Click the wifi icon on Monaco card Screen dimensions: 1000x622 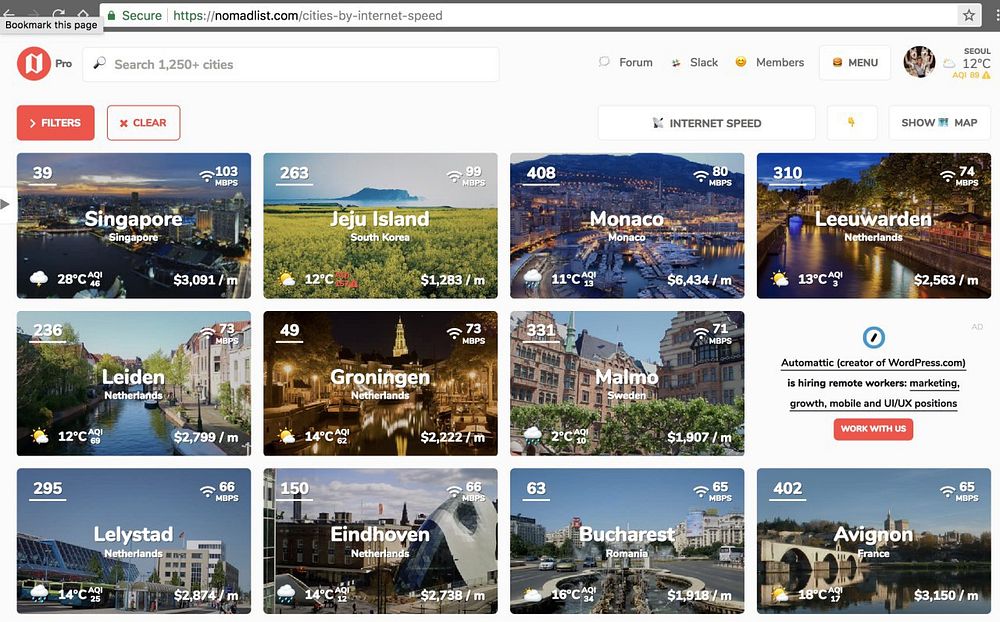pyautogui.click(x=700, y=175)
